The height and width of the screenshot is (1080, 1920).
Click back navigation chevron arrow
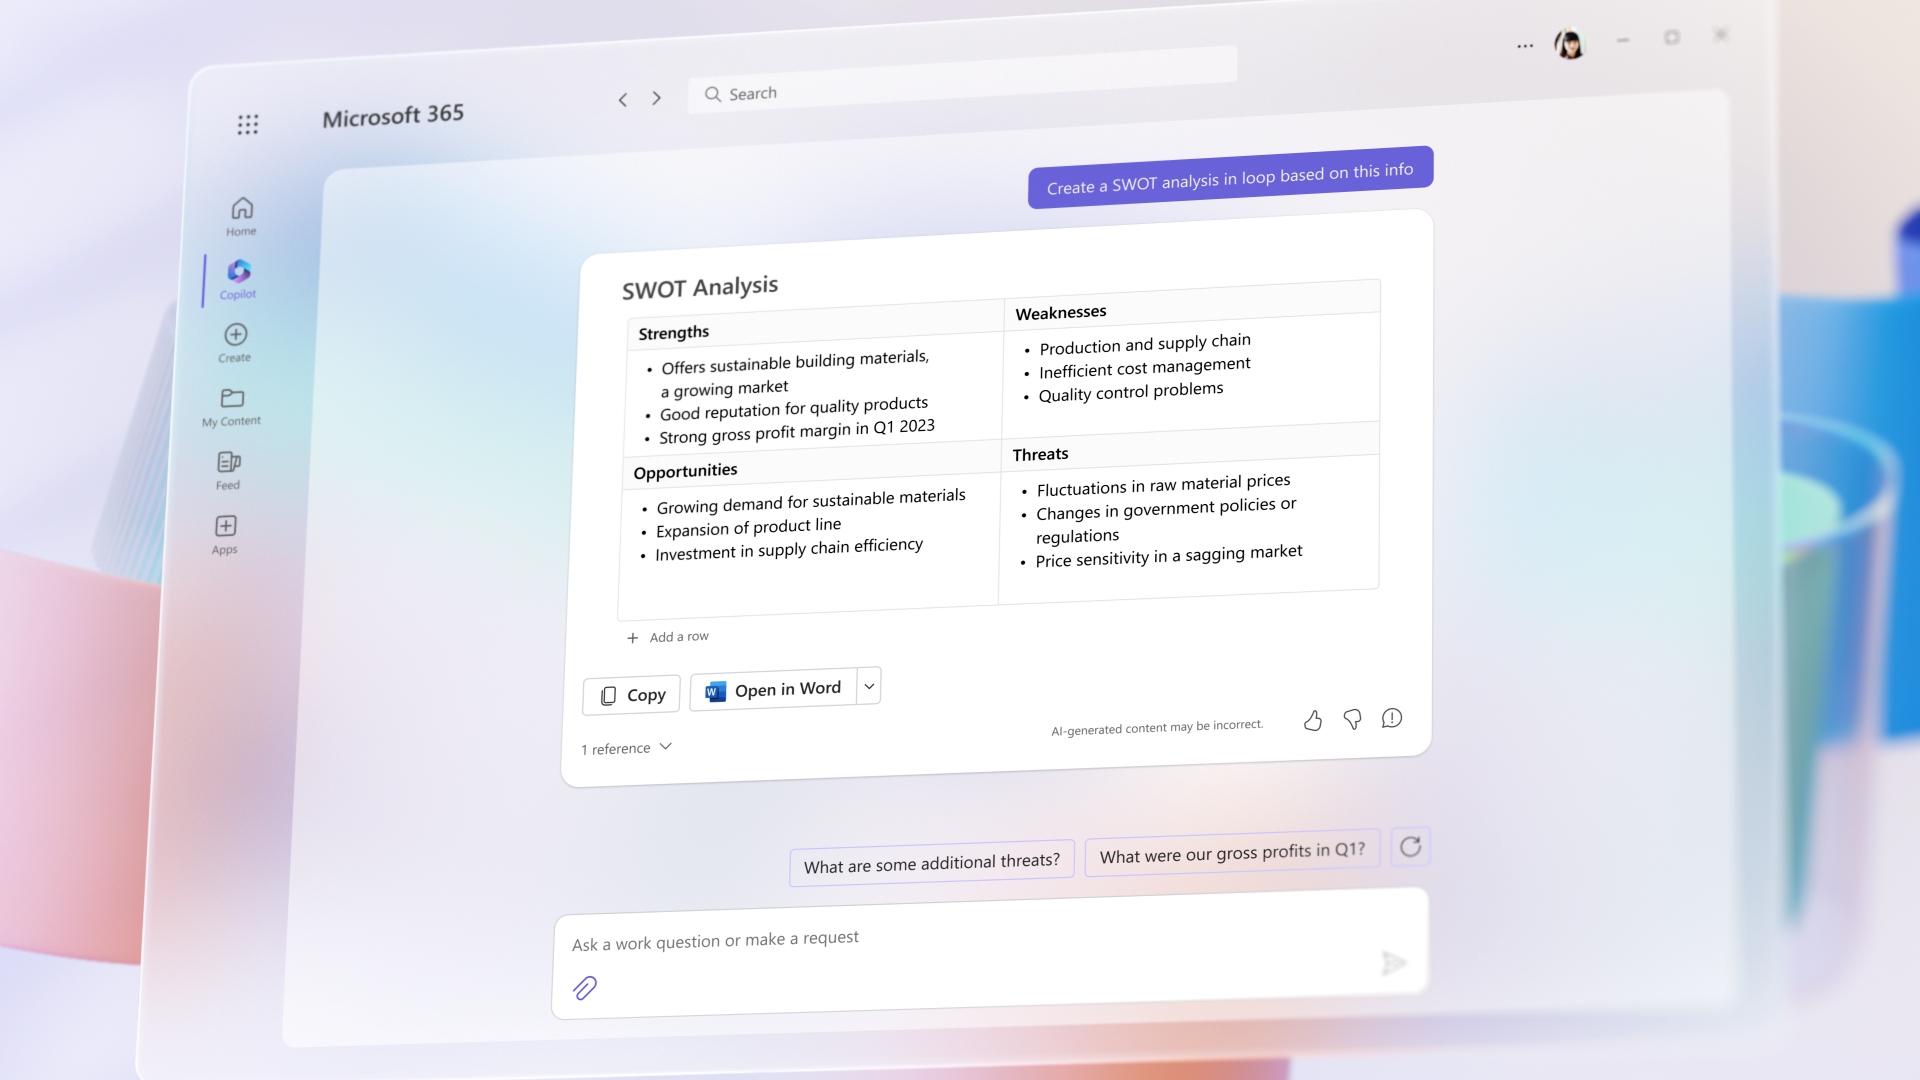(621, 96)
